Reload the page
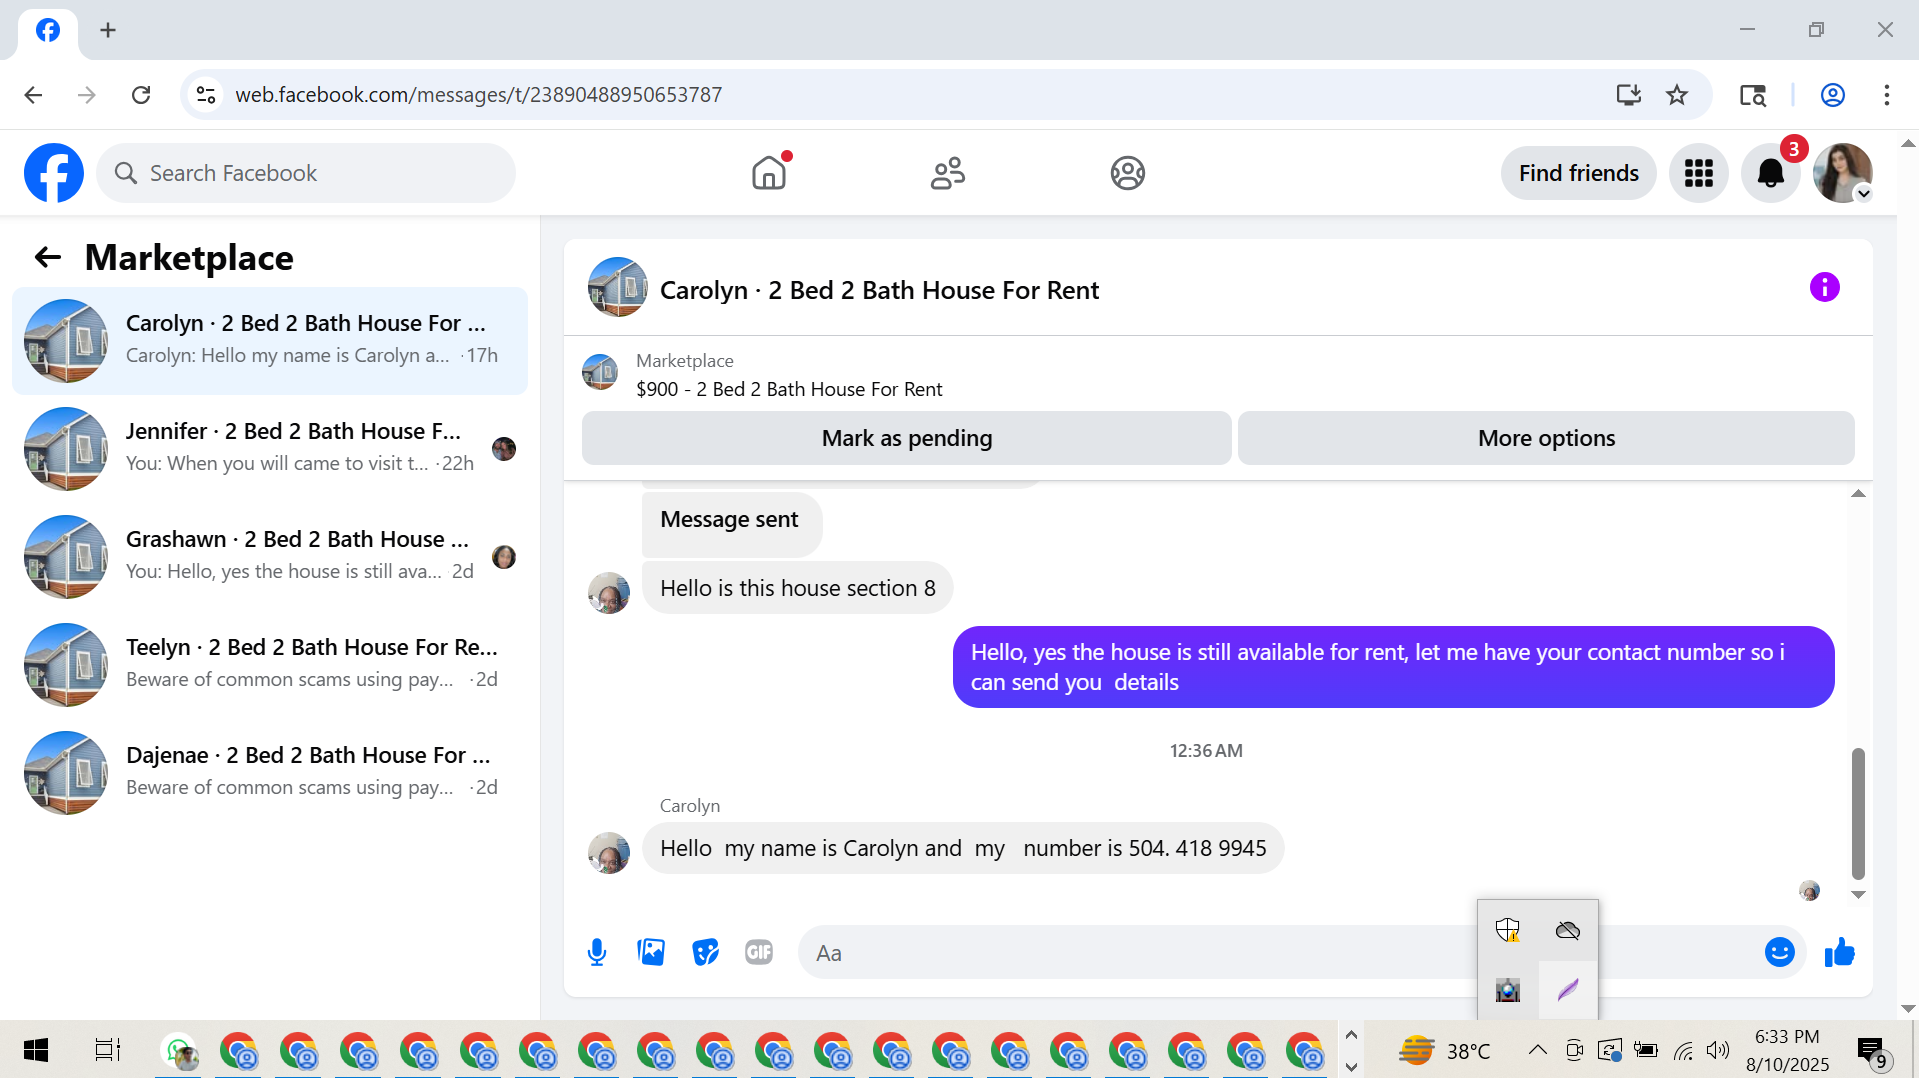1919x1078 pixels. (141, 95)
